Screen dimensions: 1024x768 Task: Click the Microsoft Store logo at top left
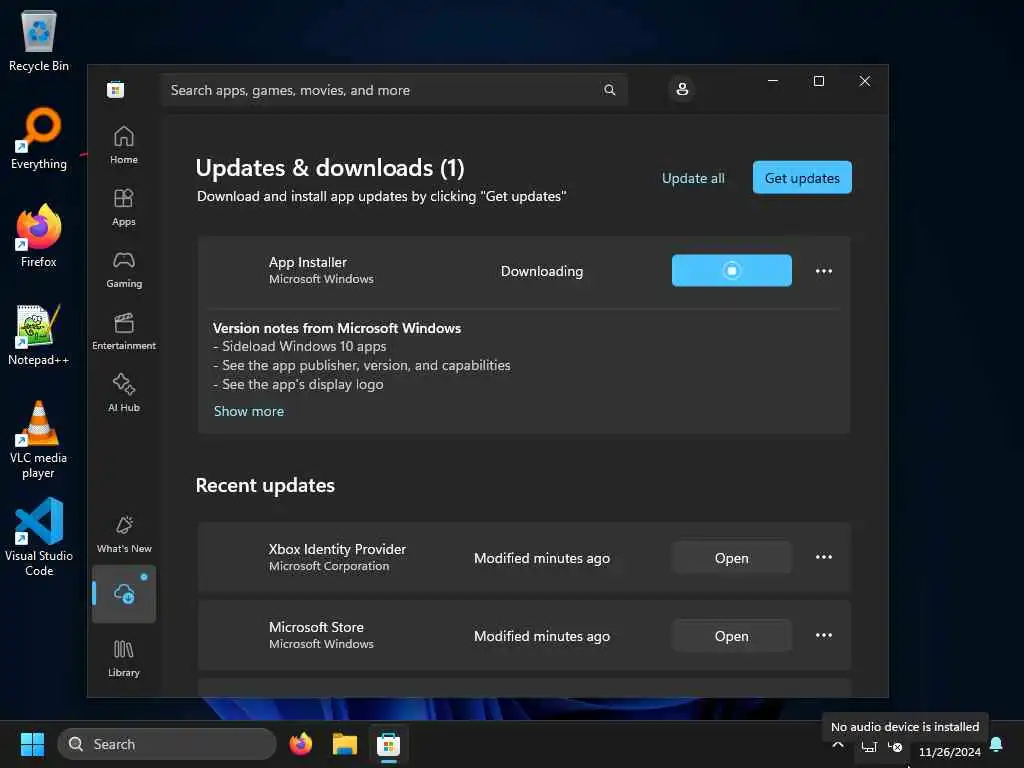[116, 89]
